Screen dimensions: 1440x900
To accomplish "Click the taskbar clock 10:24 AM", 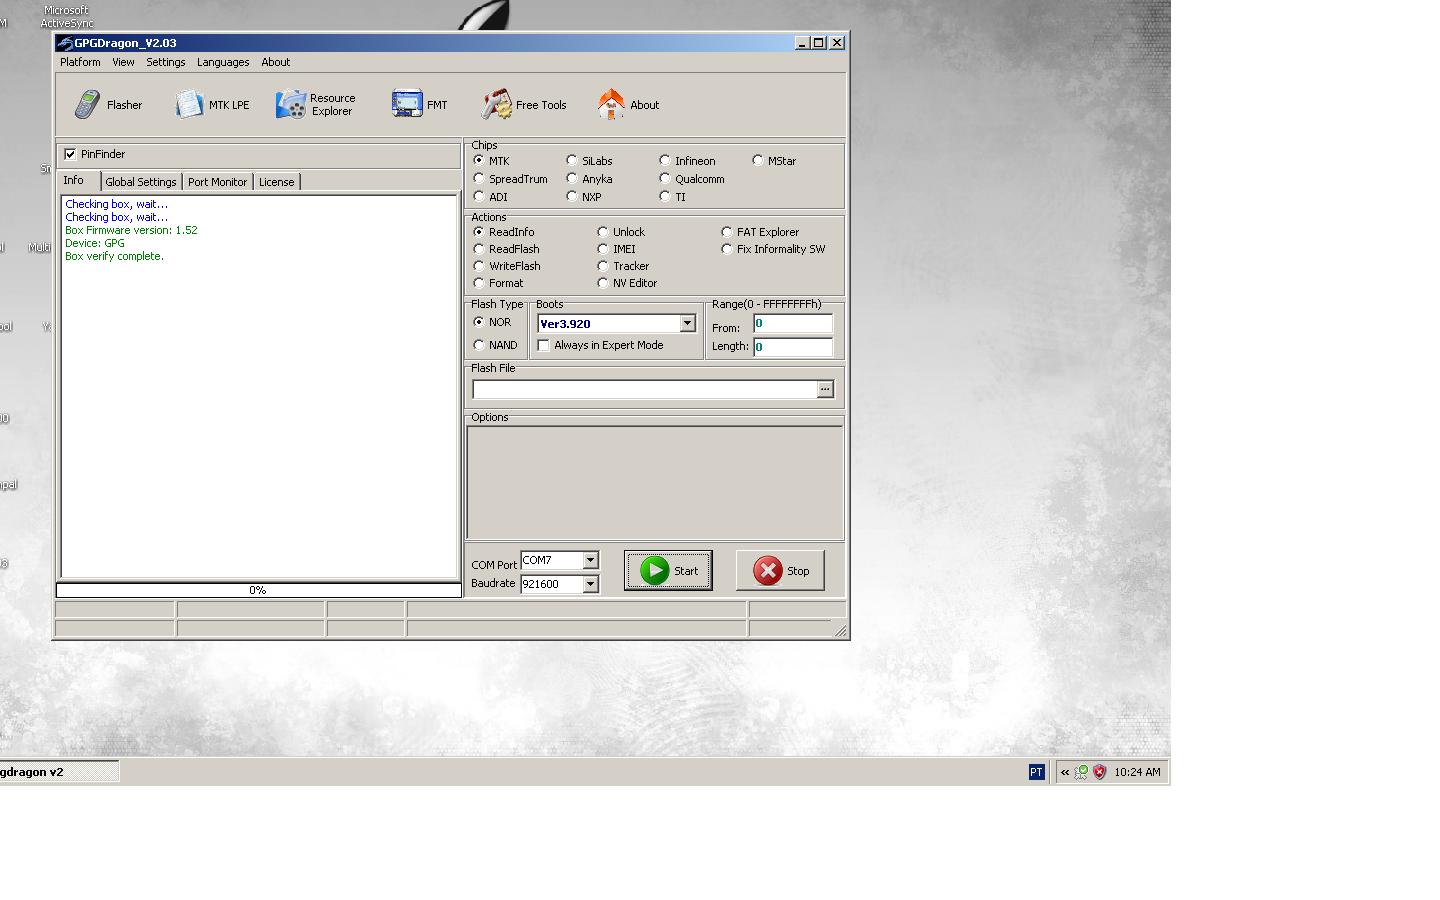I will point(1137,772).
